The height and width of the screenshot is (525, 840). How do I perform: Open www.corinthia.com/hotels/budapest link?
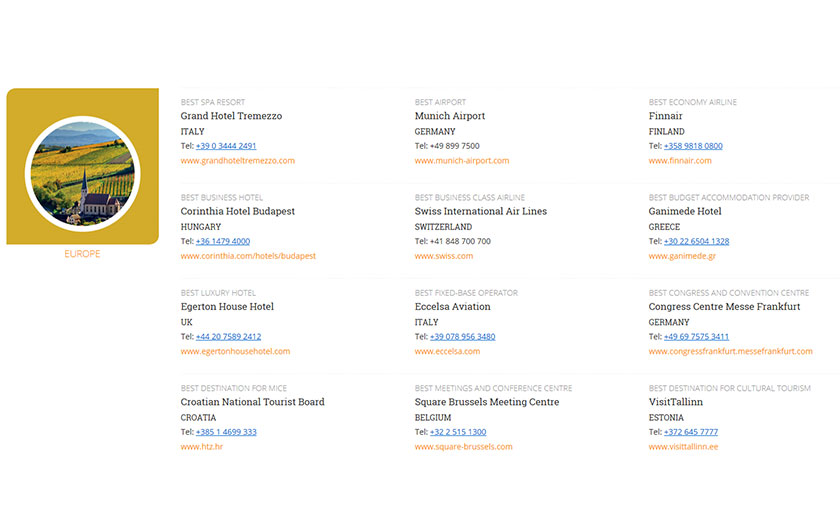click(248, 256)
